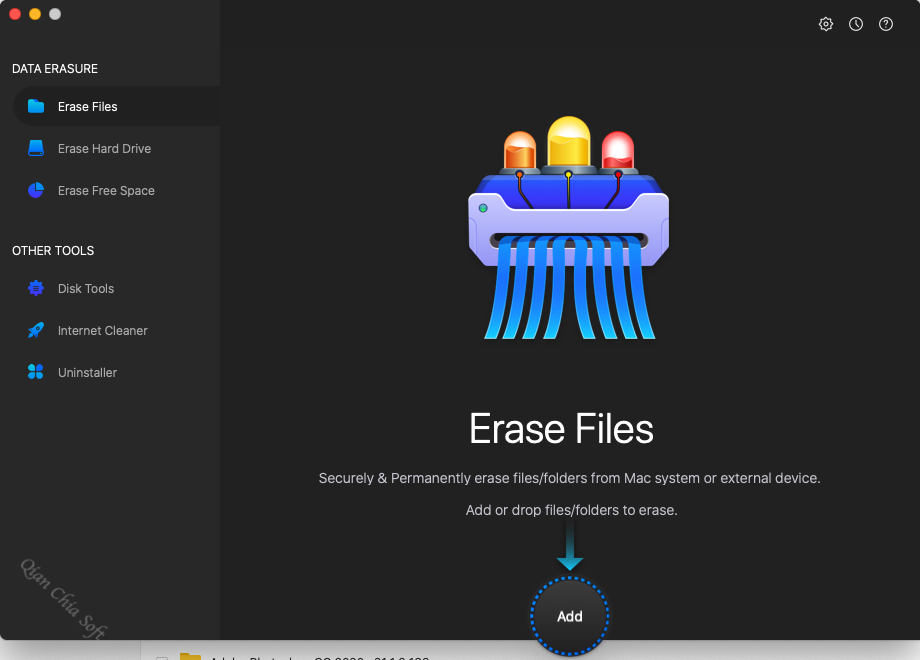Open settings via the gear icon
This screenshot has height=660, width=920.
826,24
